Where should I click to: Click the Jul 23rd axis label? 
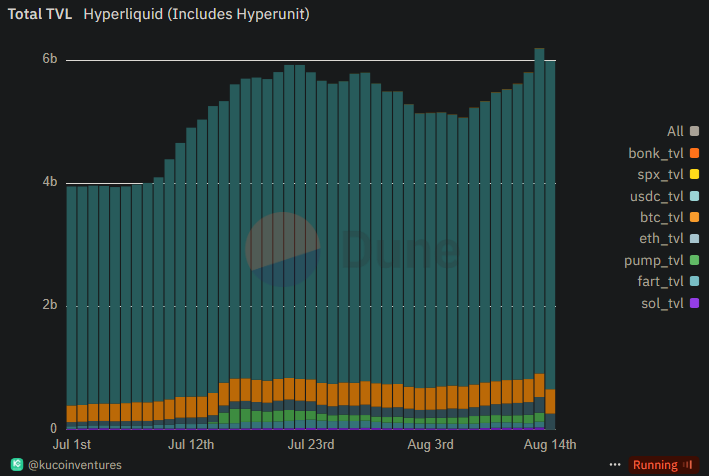pyautogui.click(x=311, y=444)
